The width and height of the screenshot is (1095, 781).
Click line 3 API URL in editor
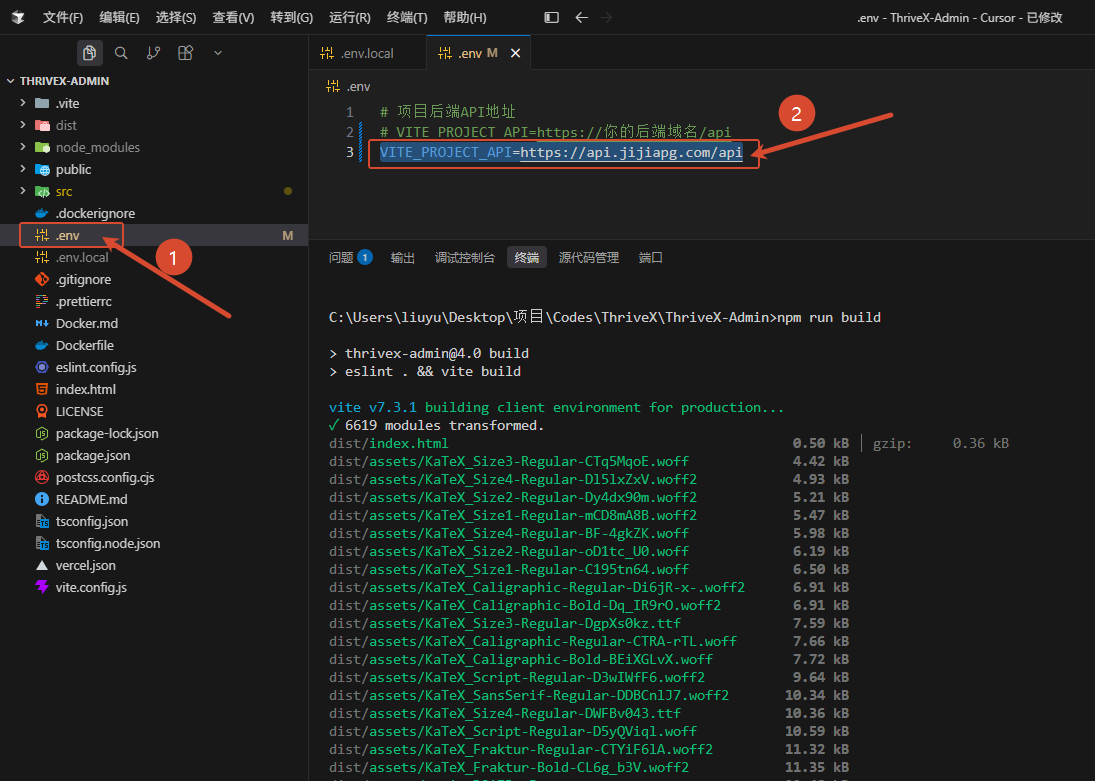631,152
